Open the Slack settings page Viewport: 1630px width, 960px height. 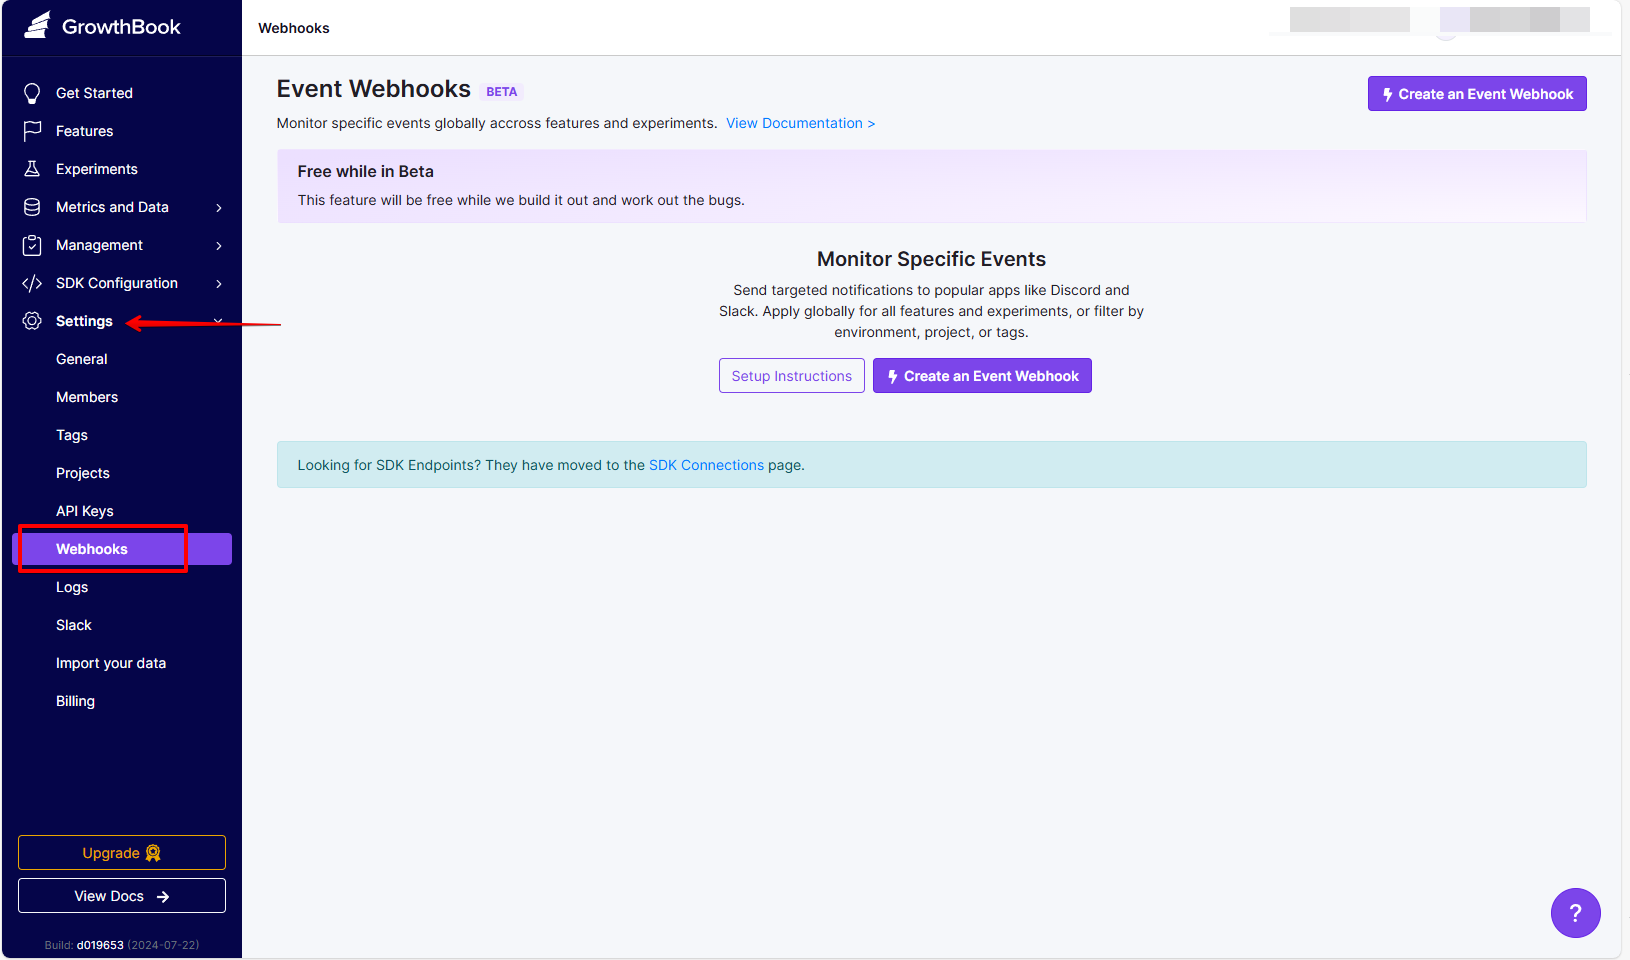(74, 624)
